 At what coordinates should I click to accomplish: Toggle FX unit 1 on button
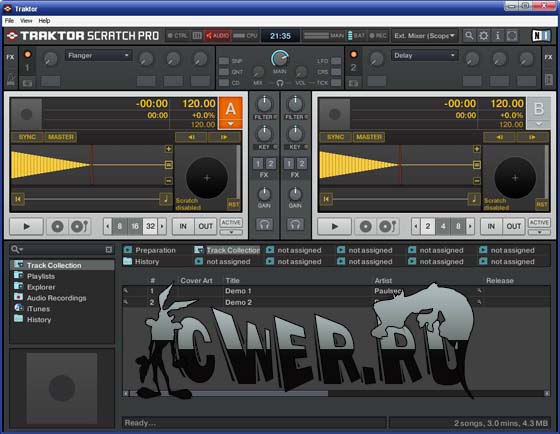[28, 55]
